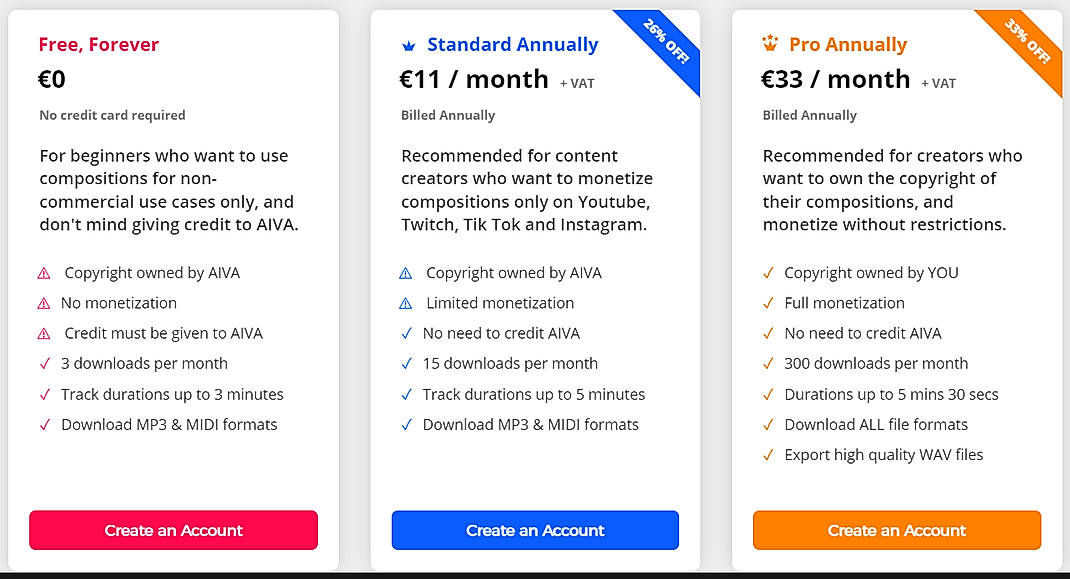Click the warning icon beside Limited monetization
Screen dimensions: 1070x579
coord(405,302)
